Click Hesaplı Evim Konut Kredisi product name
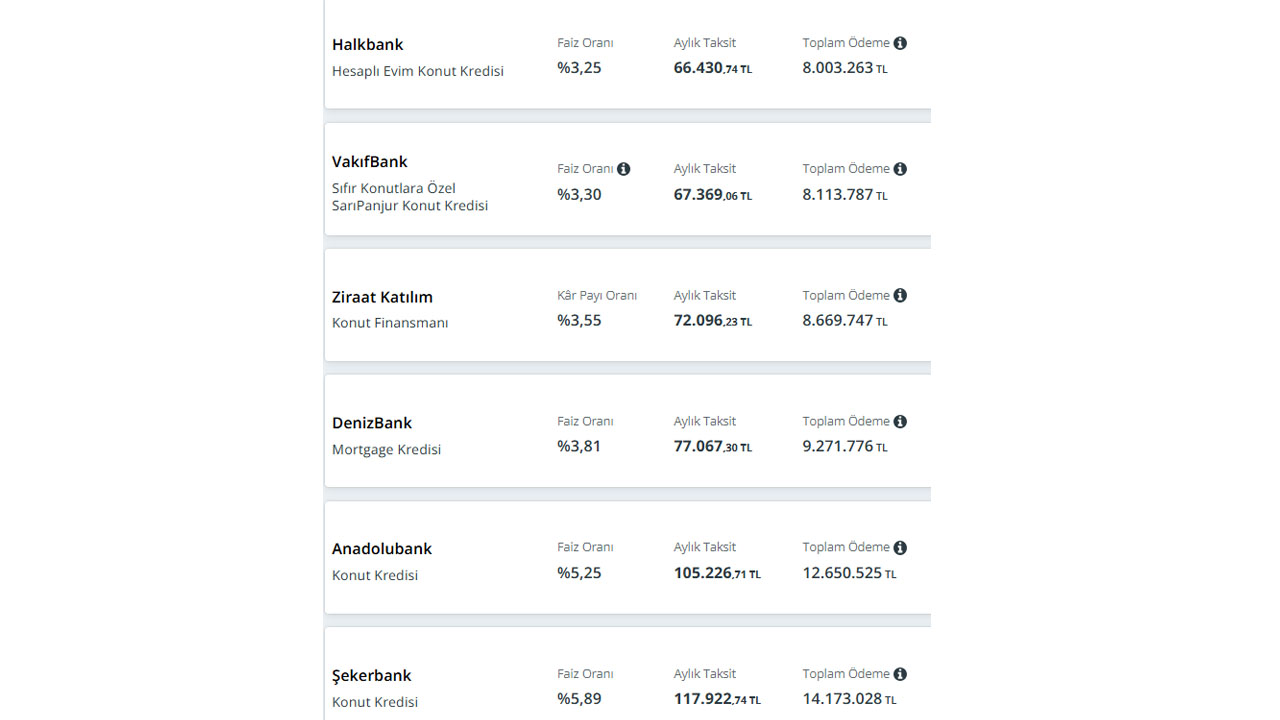 [418, 71]
